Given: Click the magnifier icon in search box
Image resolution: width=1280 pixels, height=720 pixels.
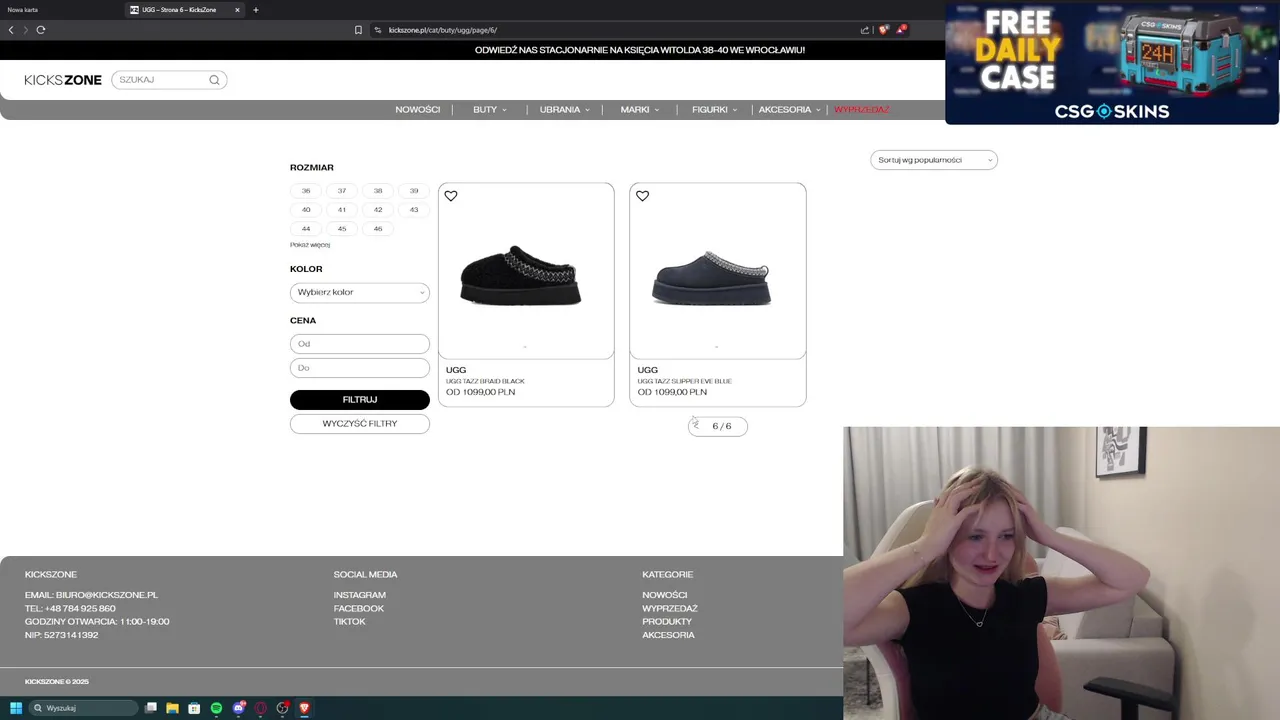Looking at the screenshot, I should point(214,80).
